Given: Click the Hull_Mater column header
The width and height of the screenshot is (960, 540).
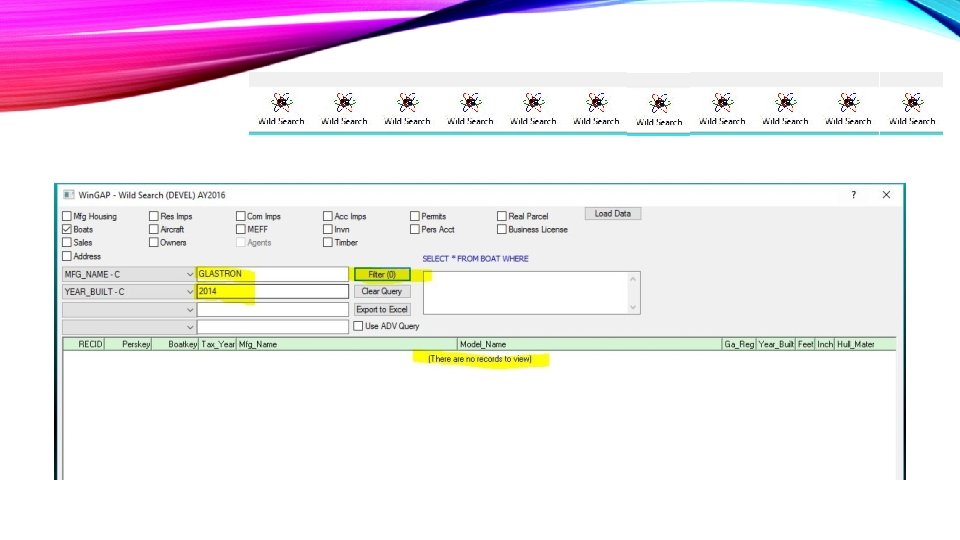Looking at the screenshot, I should [x=865, y=344].
